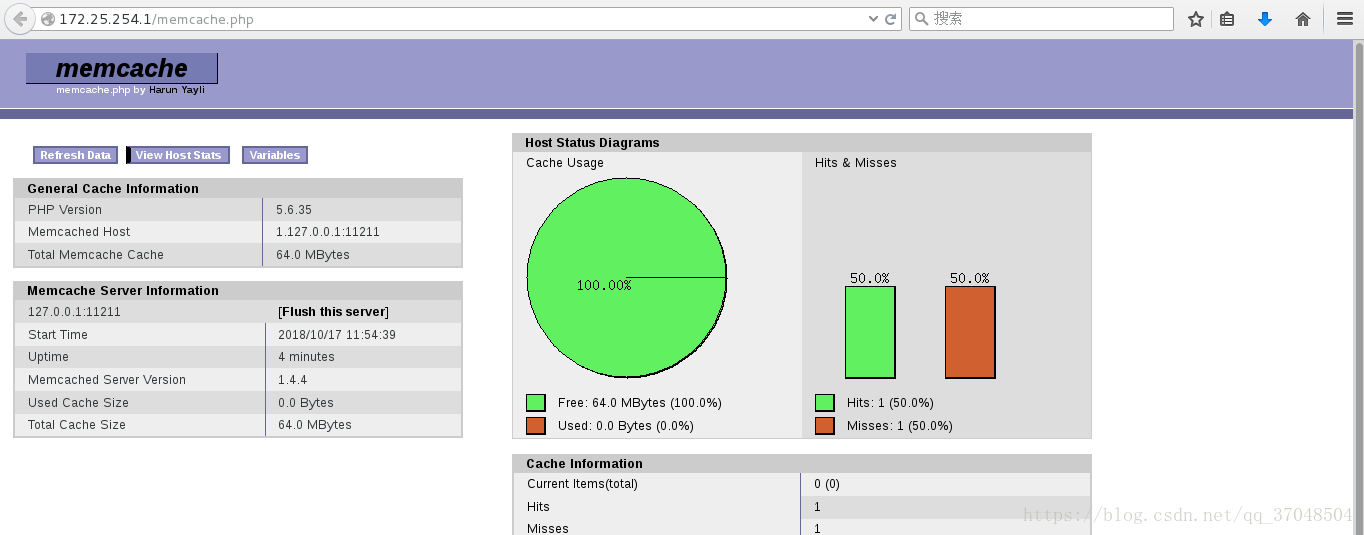This screenshot has width=1364, height=535.
Task: Click the green Cache Usage pie chart
Action: (x=627, y=278)
